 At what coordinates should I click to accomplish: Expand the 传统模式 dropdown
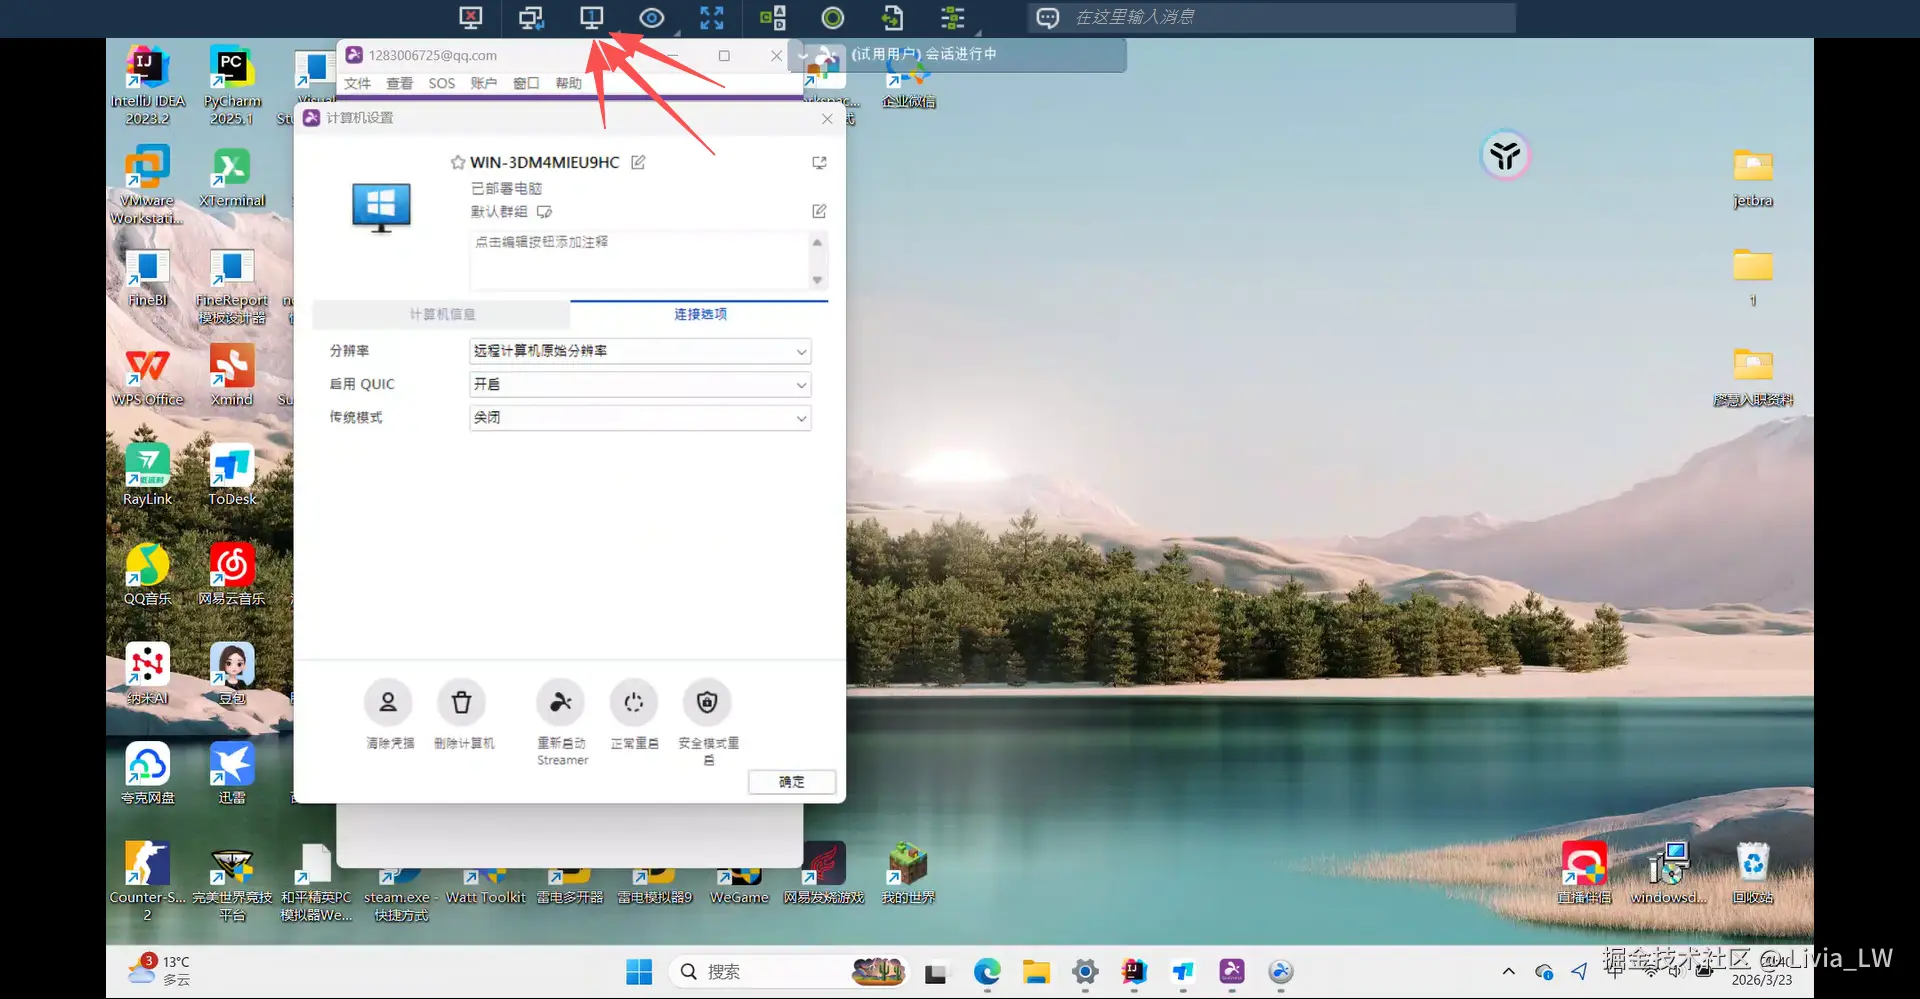pyautogui.click(x=640, y=417)
